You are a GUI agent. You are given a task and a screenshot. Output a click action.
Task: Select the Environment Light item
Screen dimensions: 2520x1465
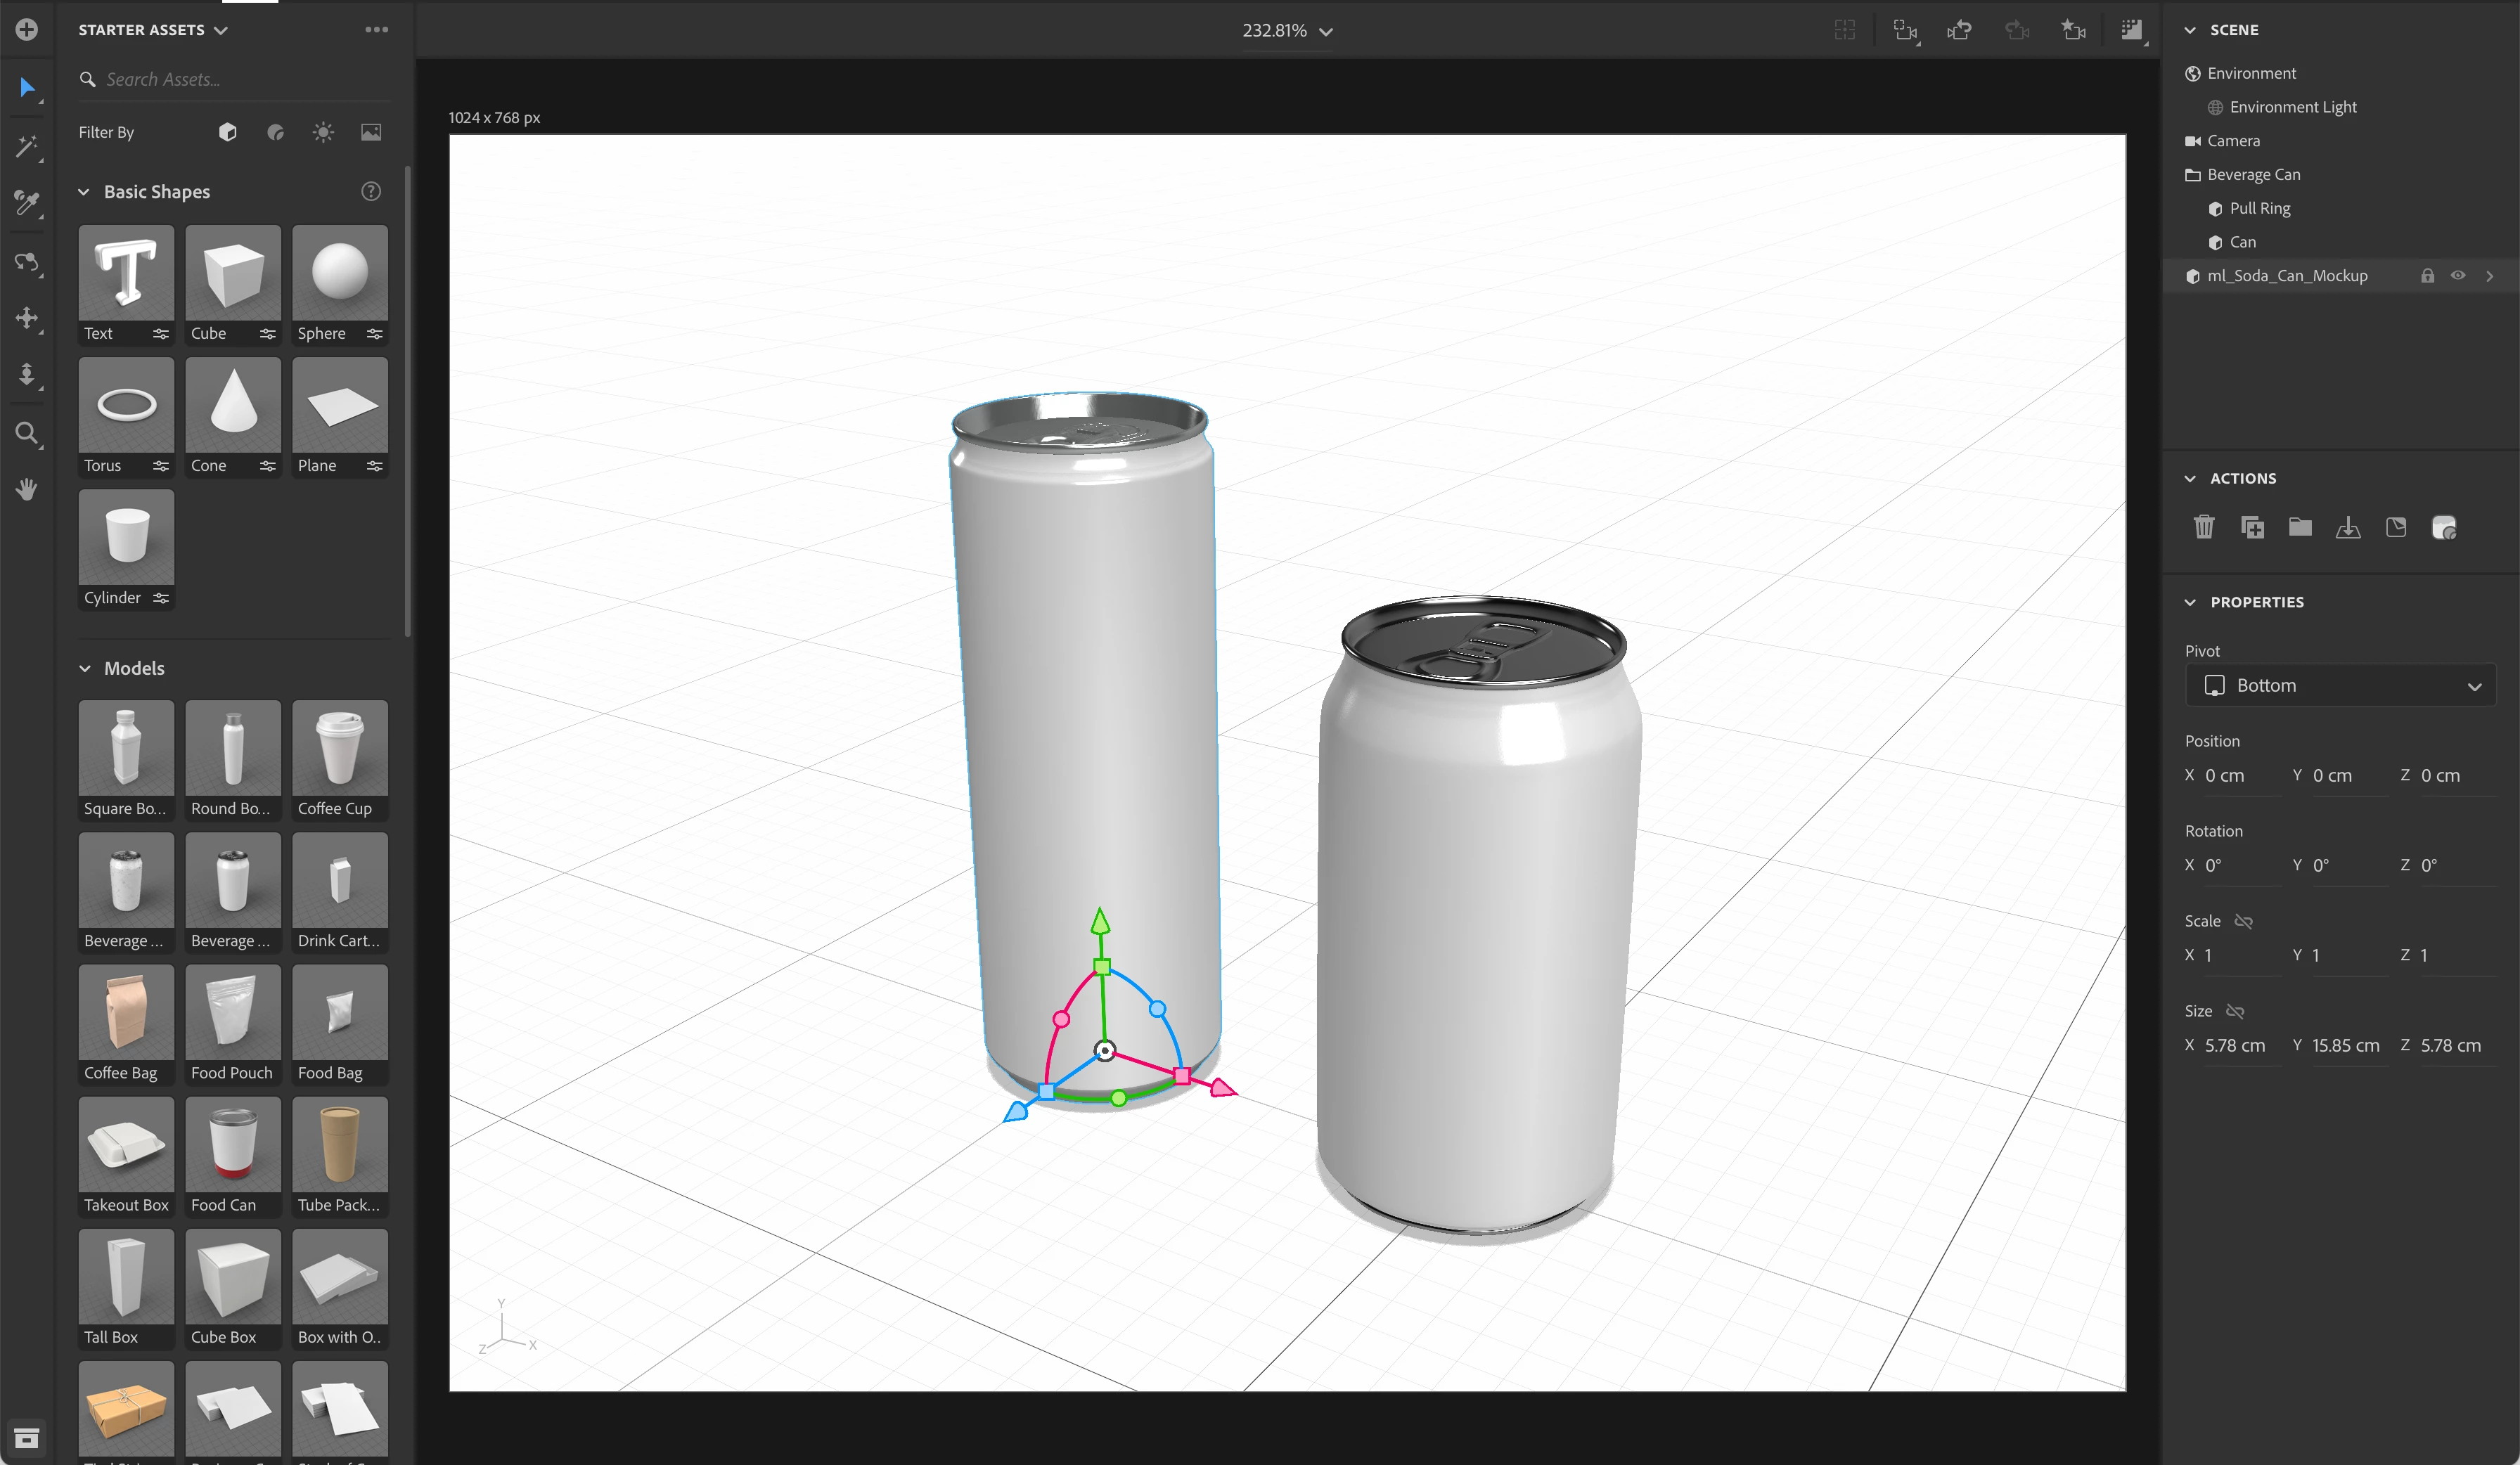coord(2292,107)
